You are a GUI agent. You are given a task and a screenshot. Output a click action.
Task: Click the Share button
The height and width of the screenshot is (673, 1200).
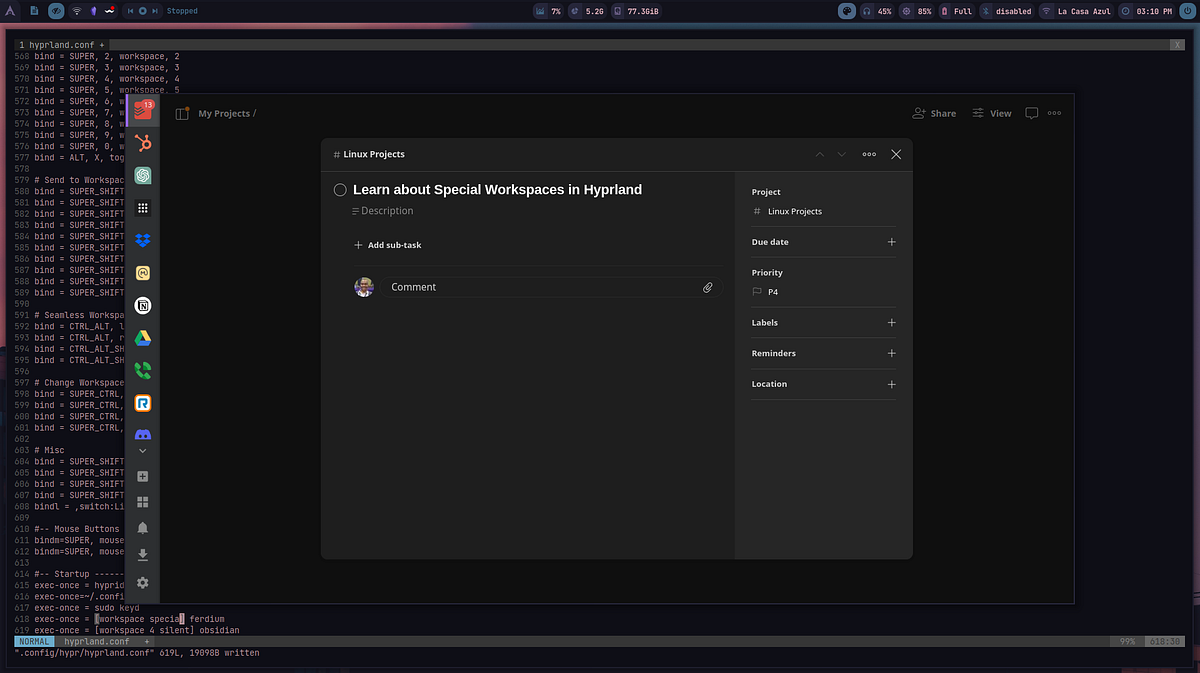[934, 113]
